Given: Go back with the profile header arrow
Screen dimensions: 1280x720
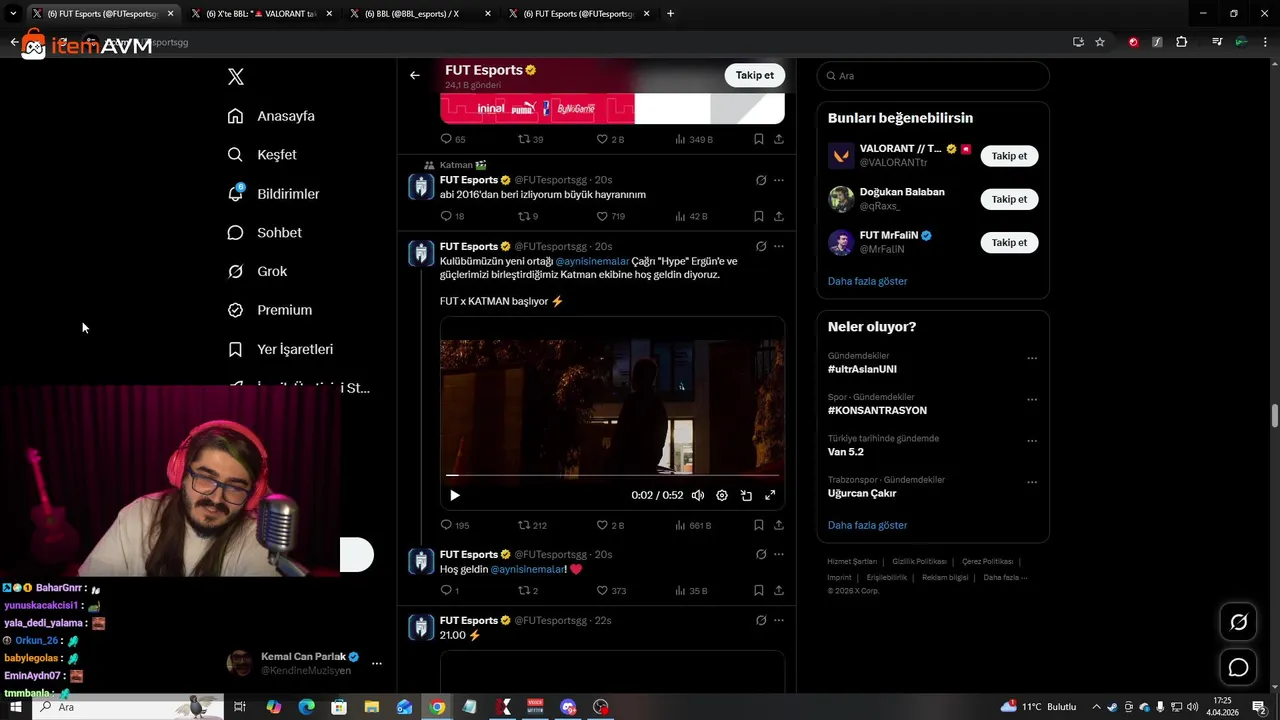Looking at the screenshot, I should pyautogui.click(x=414, y=75).
